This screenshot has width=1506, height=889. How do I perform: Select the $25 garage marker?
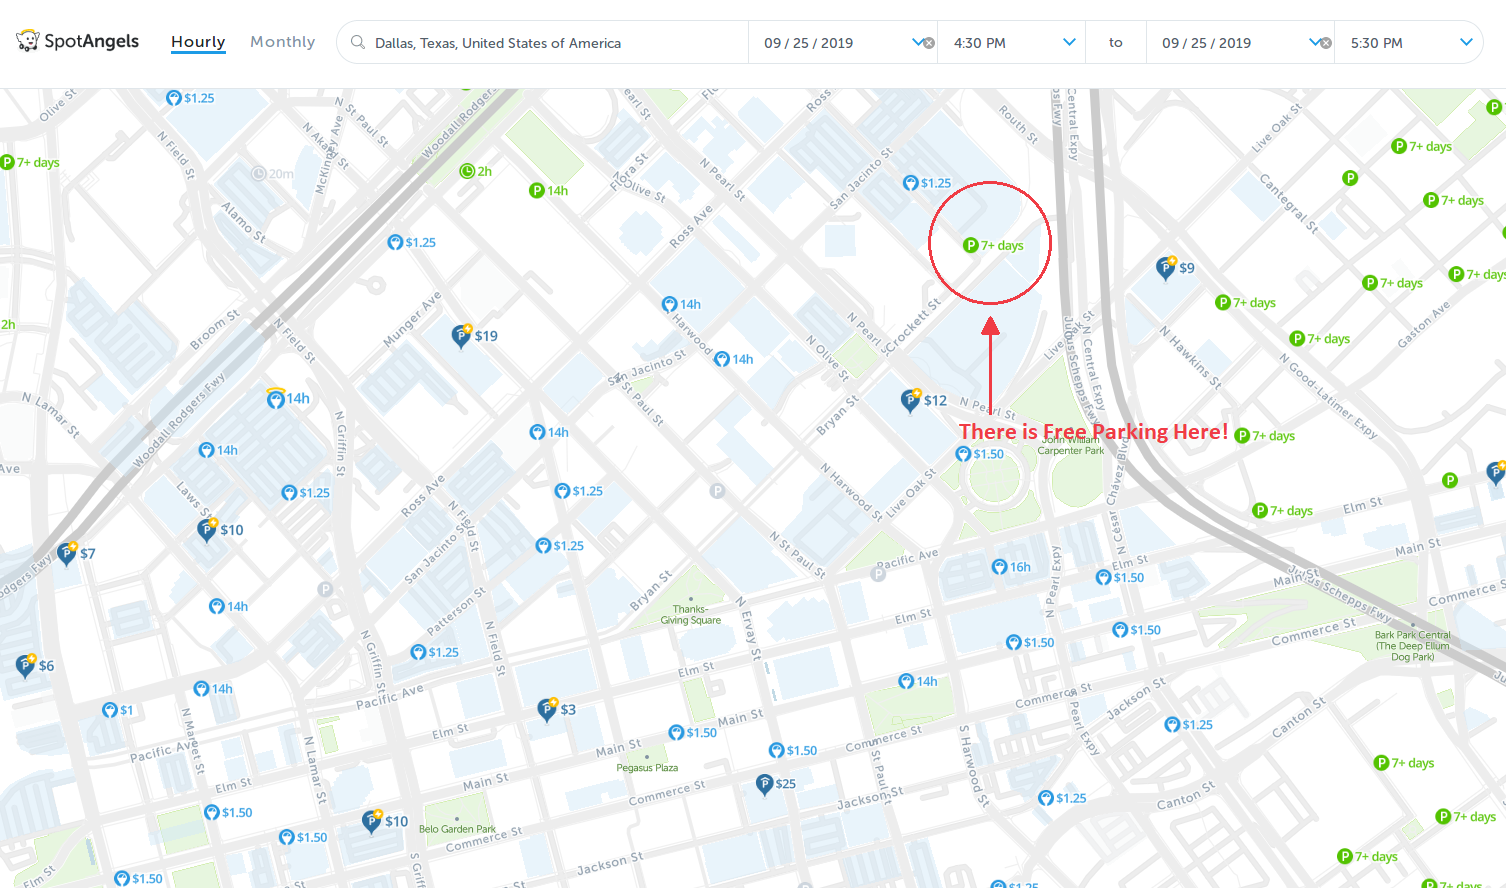(776, 784)
